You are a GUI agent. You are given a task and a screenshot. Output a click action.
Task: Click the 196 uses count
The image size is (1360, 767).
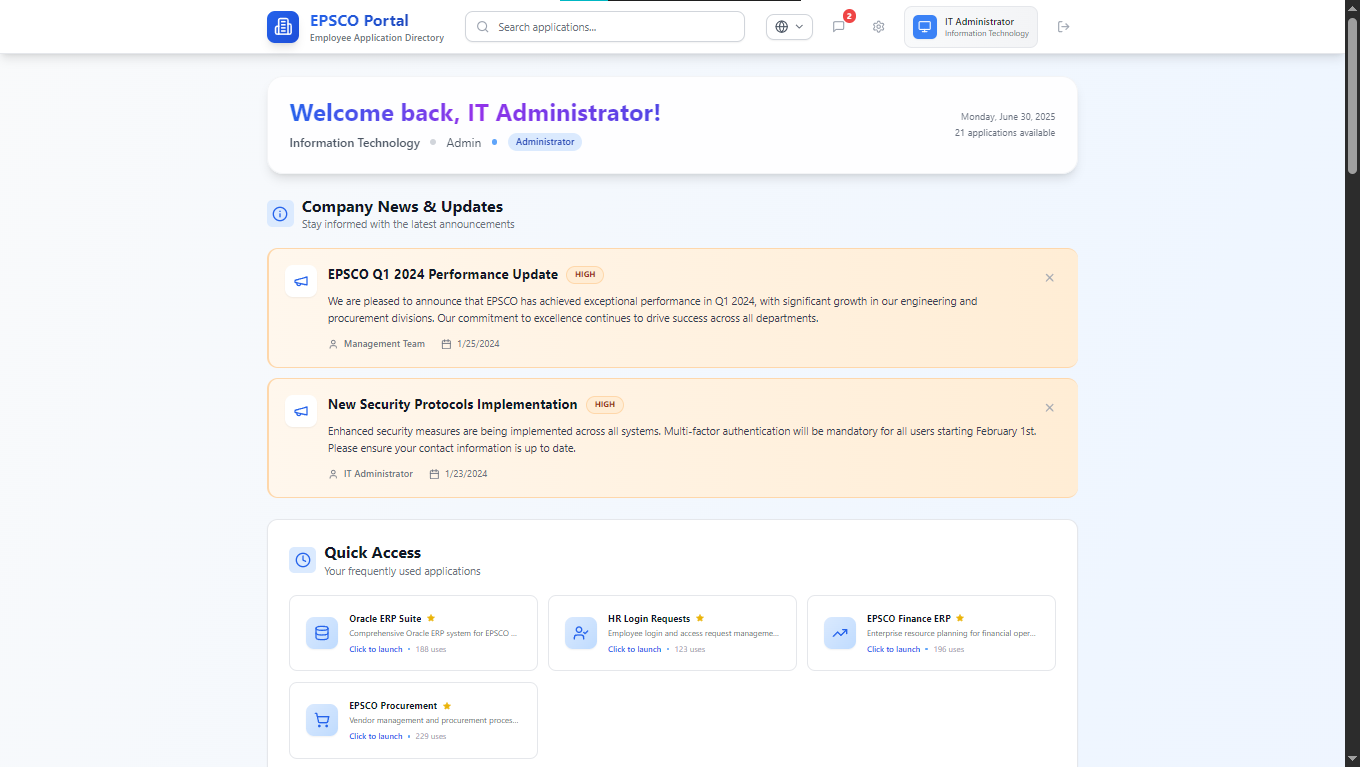click(949, 649)
